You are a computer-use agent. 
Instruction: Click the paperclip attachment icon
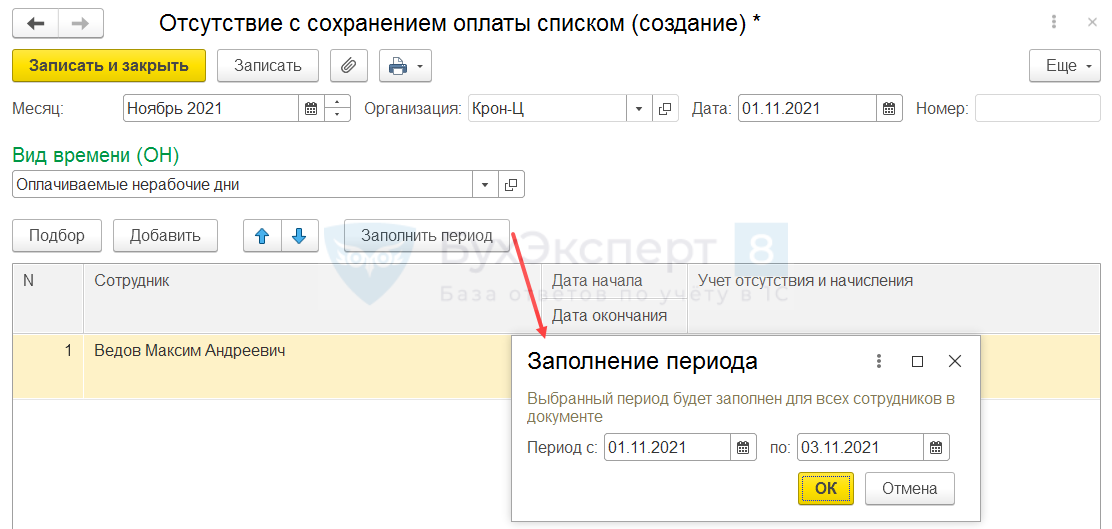click(x=348, y=66)
